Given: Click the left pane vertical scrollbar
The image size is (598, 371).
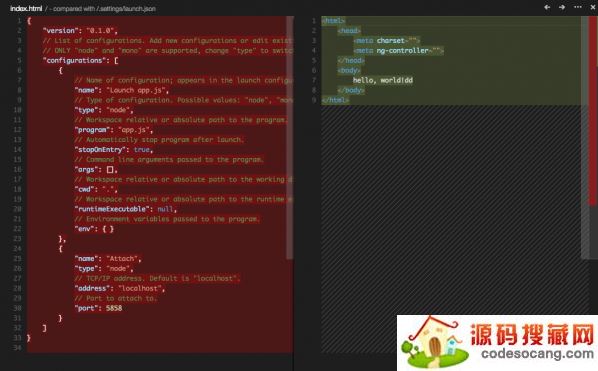Looking at the screenshot, I should coord(290,137).
